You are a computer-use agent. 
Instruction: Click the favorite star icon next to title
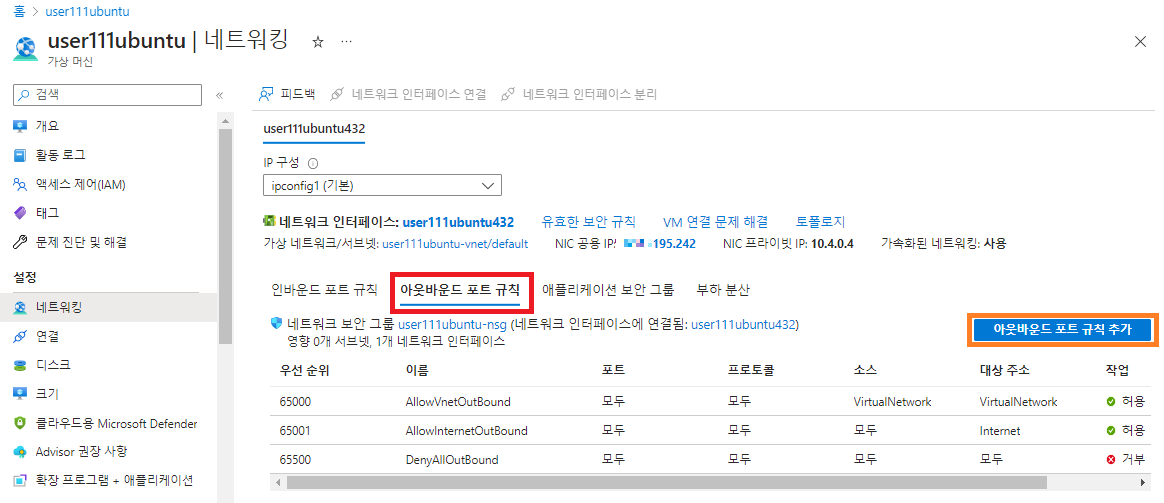(x=318, y=42)
